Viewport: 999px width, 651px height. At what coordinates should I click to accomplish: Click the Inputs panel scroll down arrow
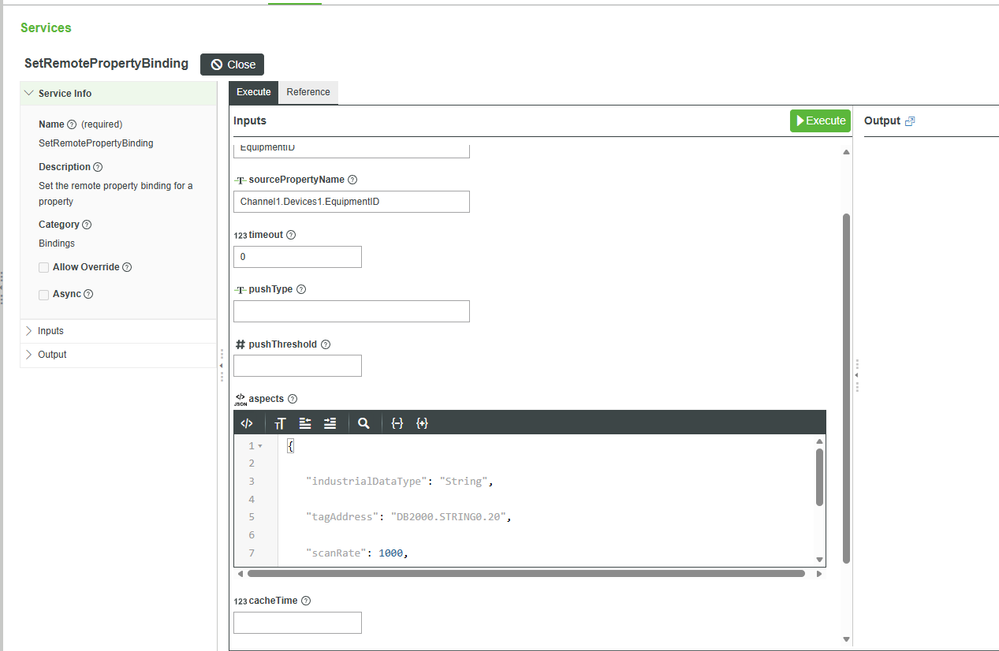[x=846, y=639]
